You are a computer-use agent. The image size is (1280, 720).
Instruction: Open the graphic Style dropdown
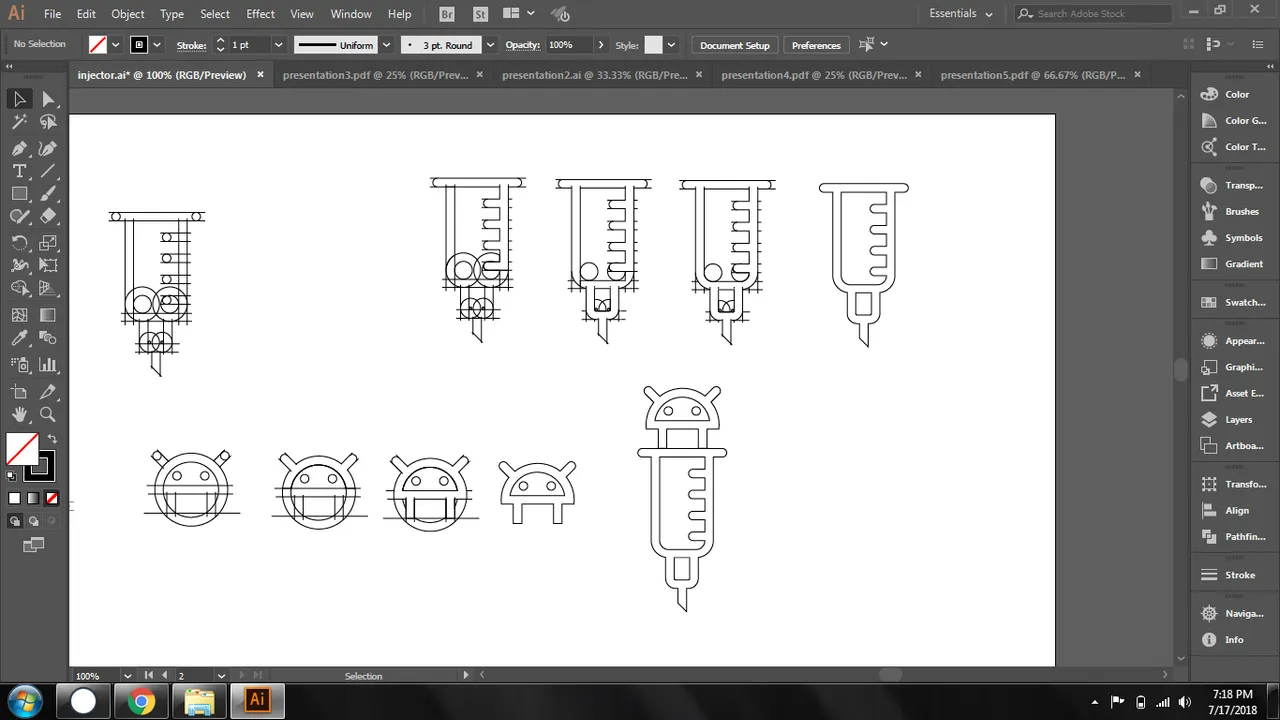(671, 45)
